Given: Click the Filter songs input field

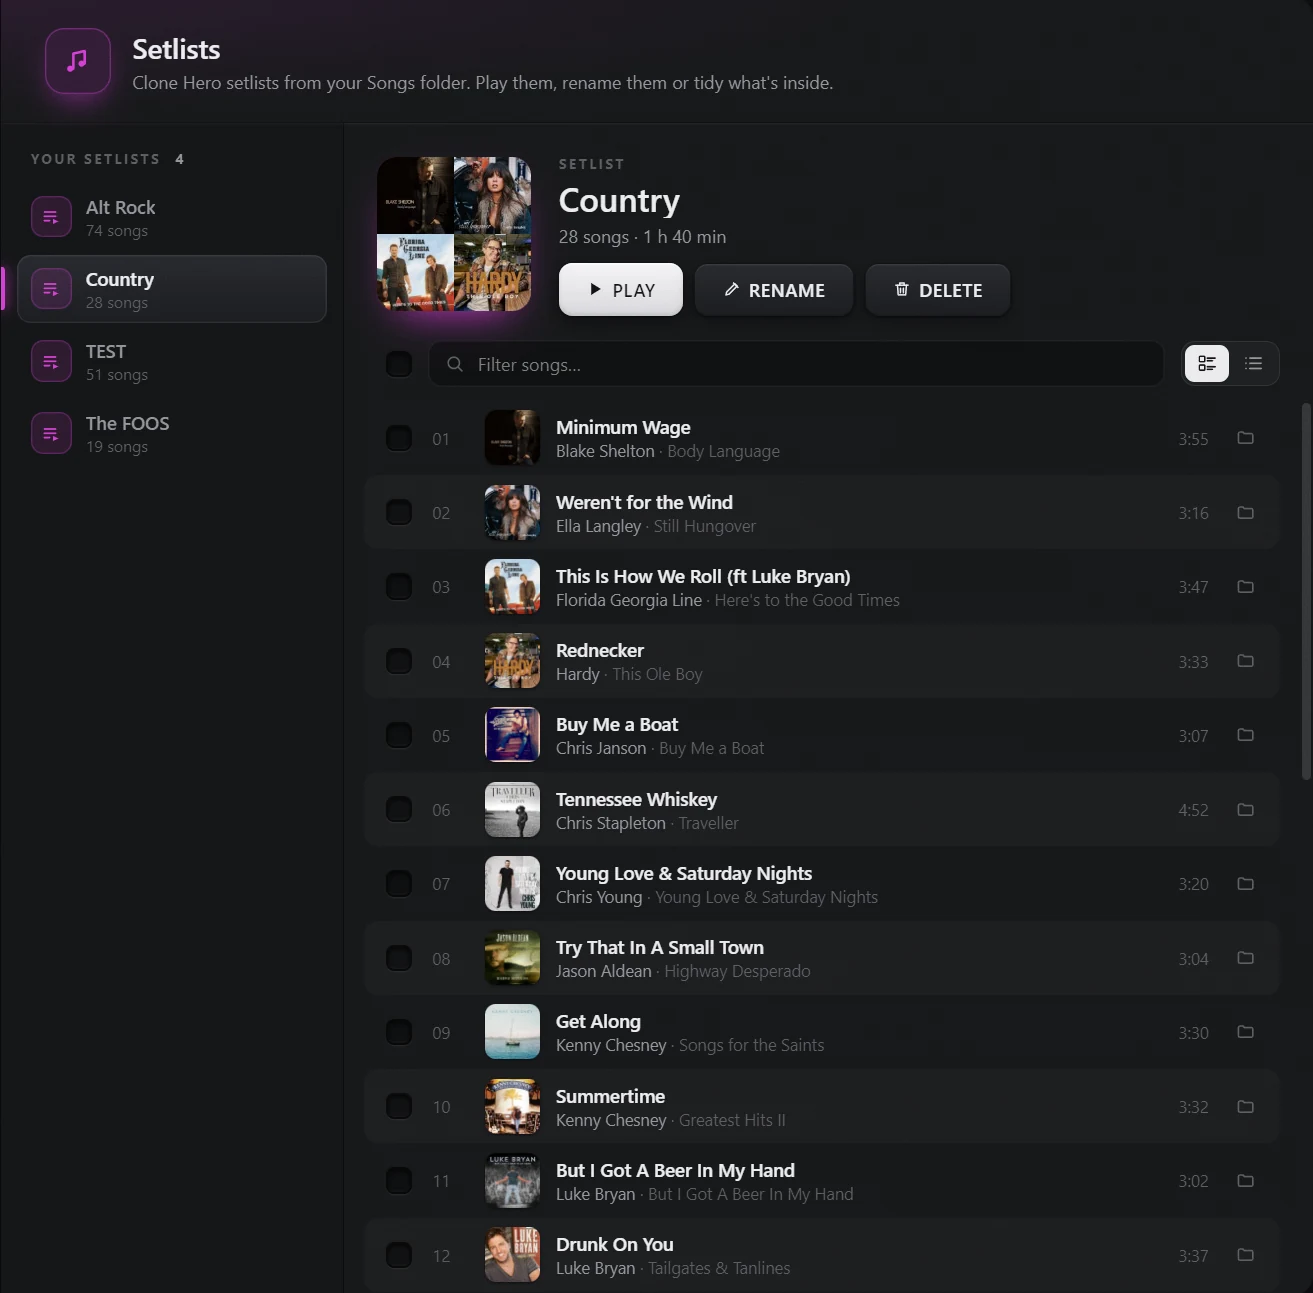Looking at the screenshot, I should point(796,364).
